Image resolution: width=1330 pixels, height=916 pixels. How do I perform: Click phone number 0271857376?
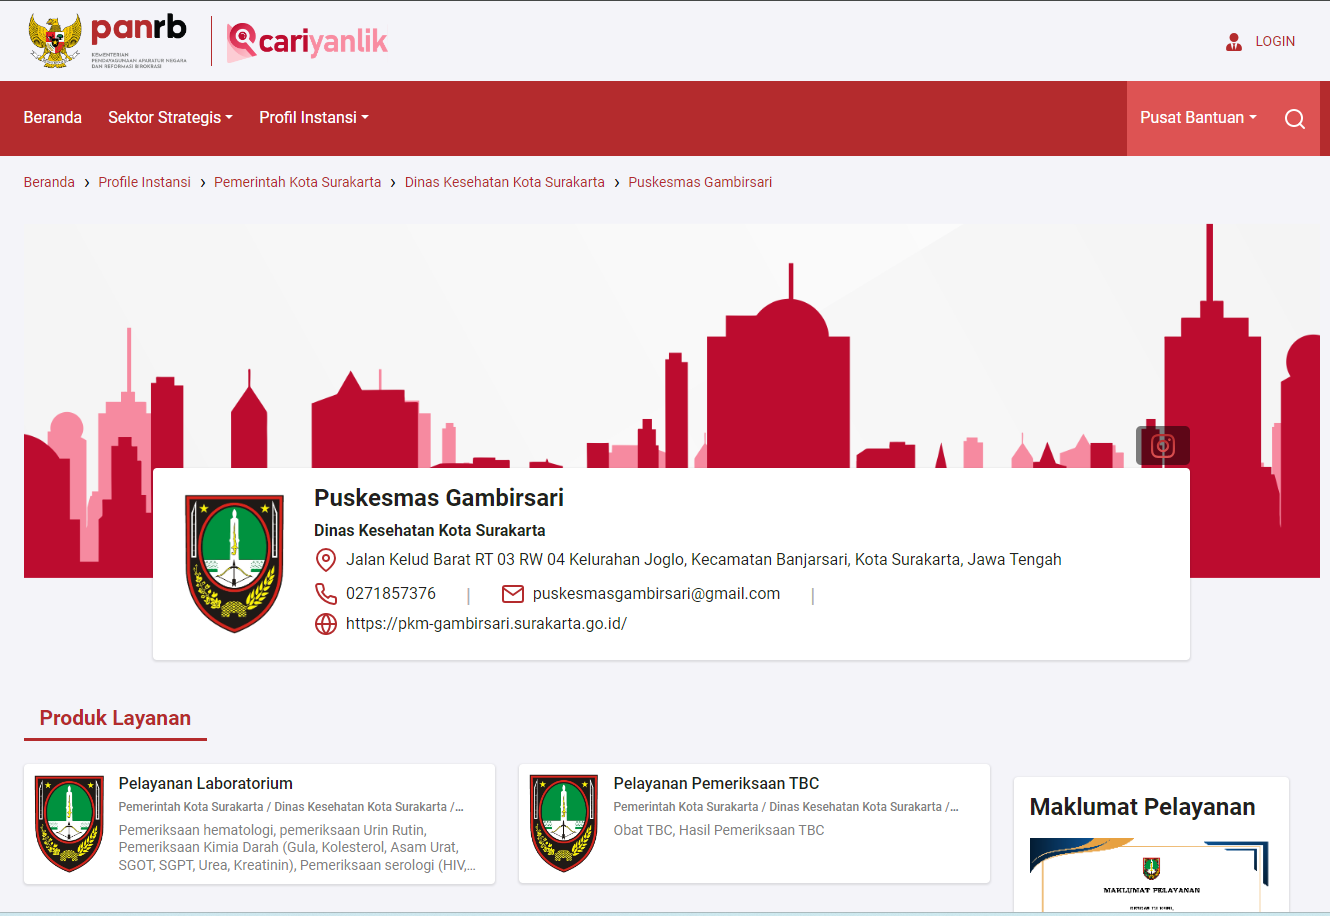click(x=391, y=594)
